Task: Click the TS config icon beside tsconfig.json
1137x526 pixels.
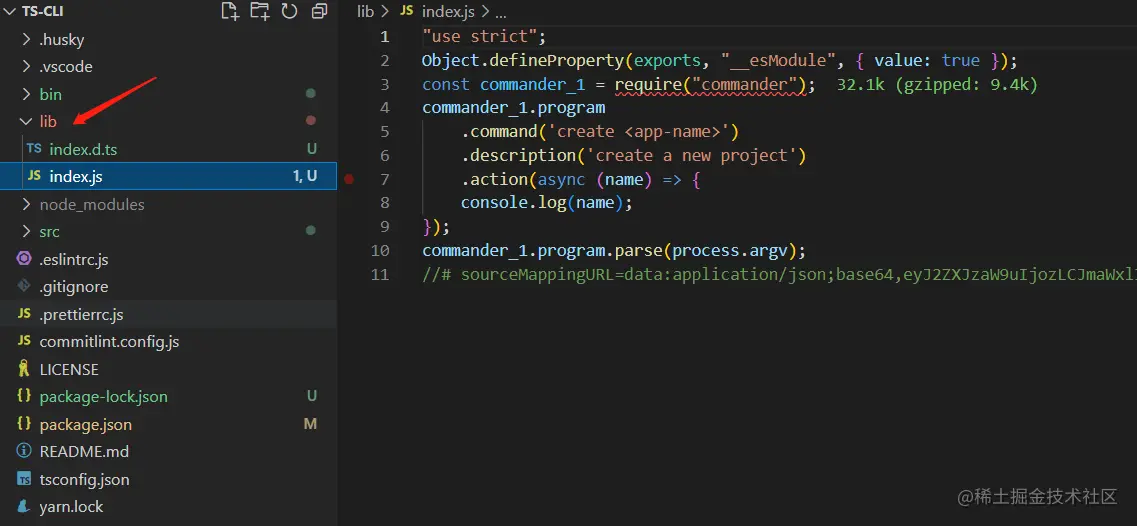Action: 24,480
